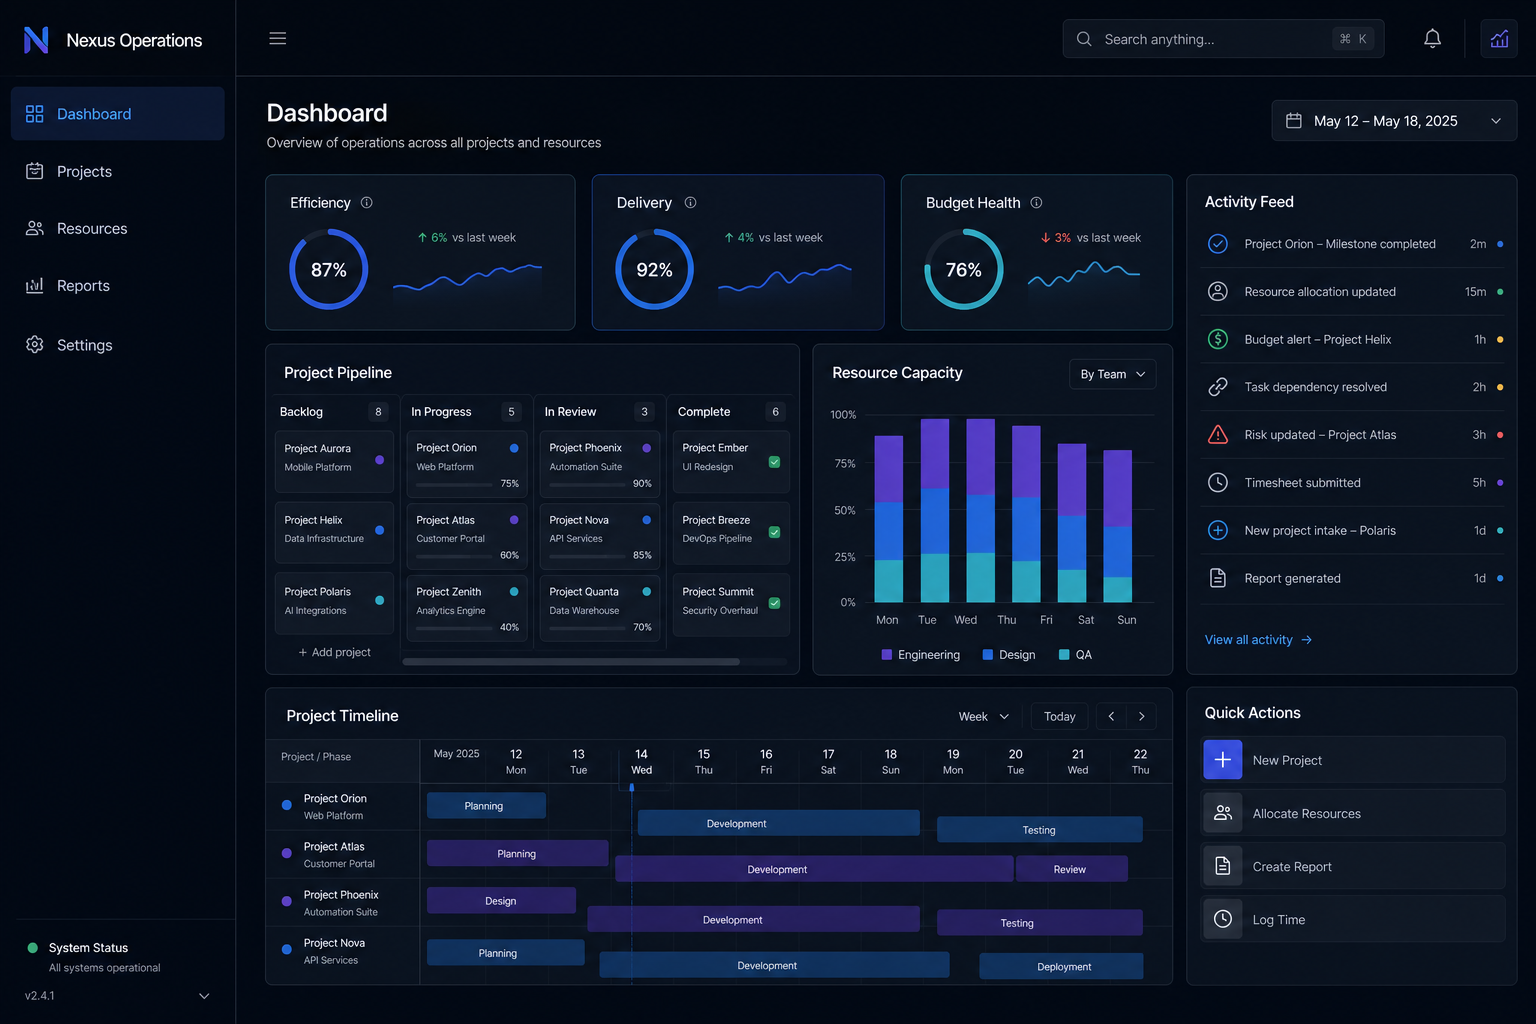Click the Budget alert dollar icon
This screenshot has width=1536, height=1024.
click(x=1218, y=339)
